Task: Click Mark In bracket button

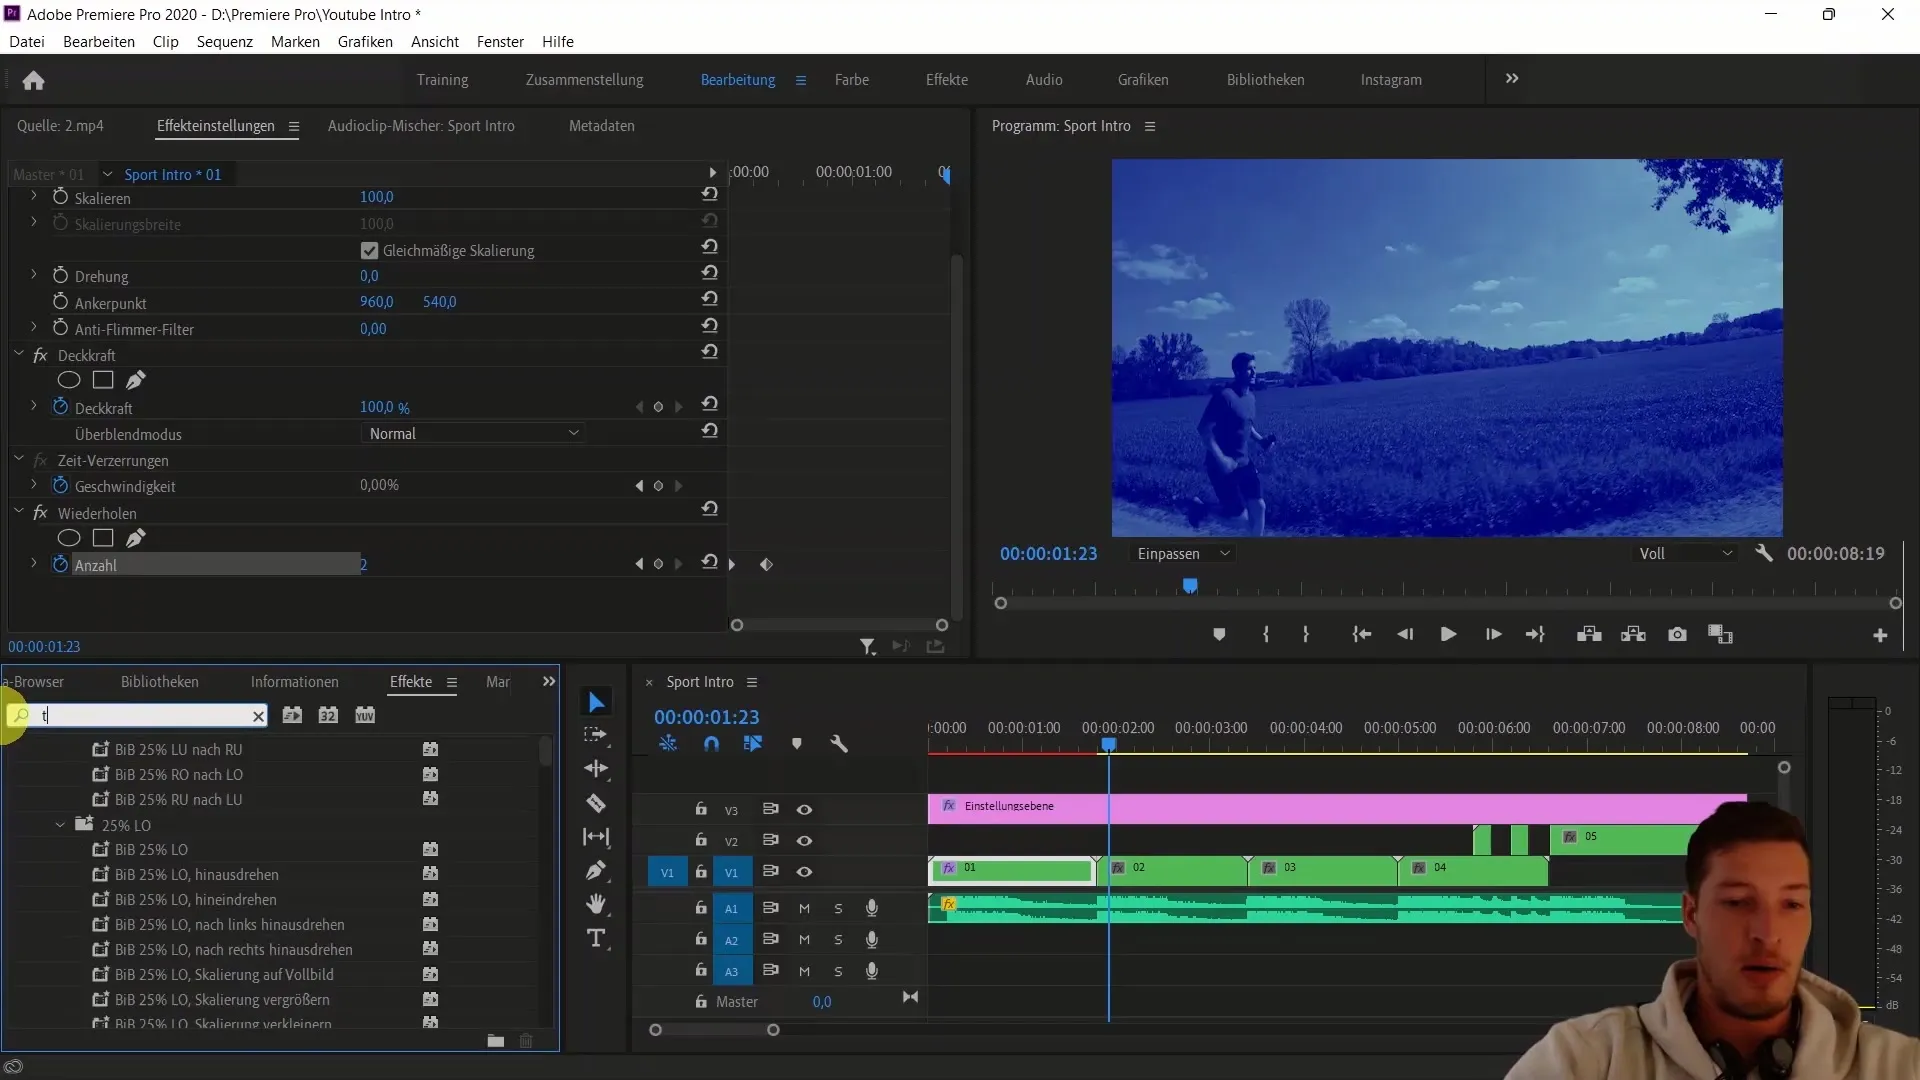Action: pyautogui.click(x=1266, y=634)
